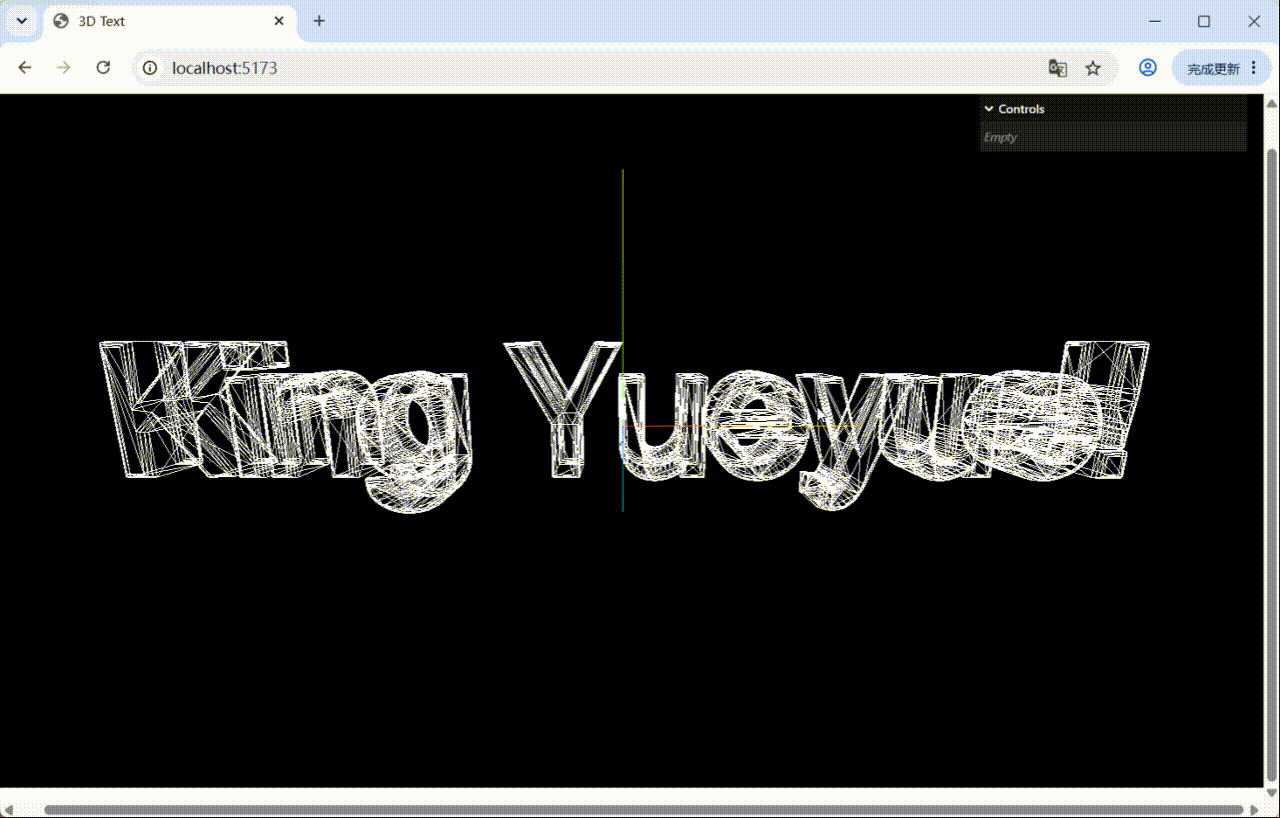Reload the localhost page
Viewport: 1280px width, 818px height.
click(103, 68)
